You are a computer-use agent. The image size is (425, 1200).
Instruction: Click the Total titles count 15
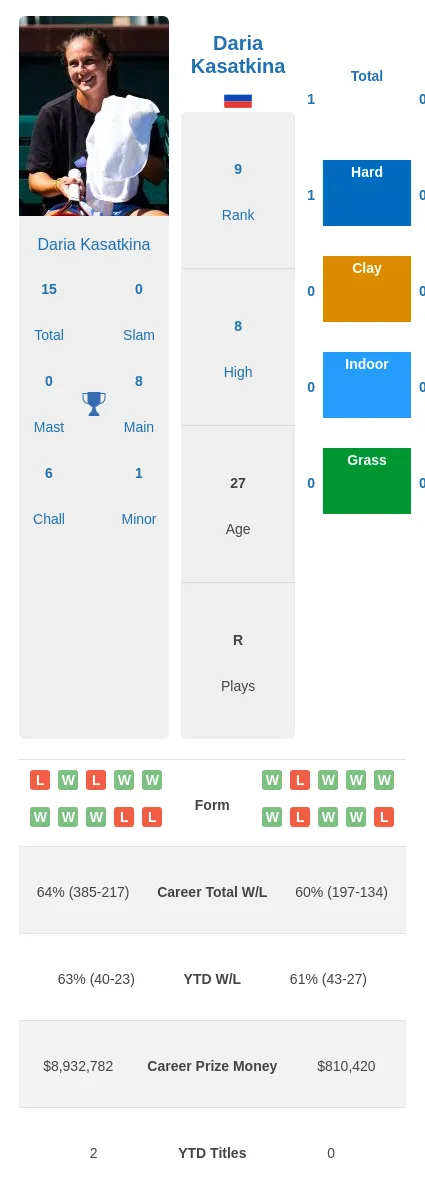(x=49, y=289)
